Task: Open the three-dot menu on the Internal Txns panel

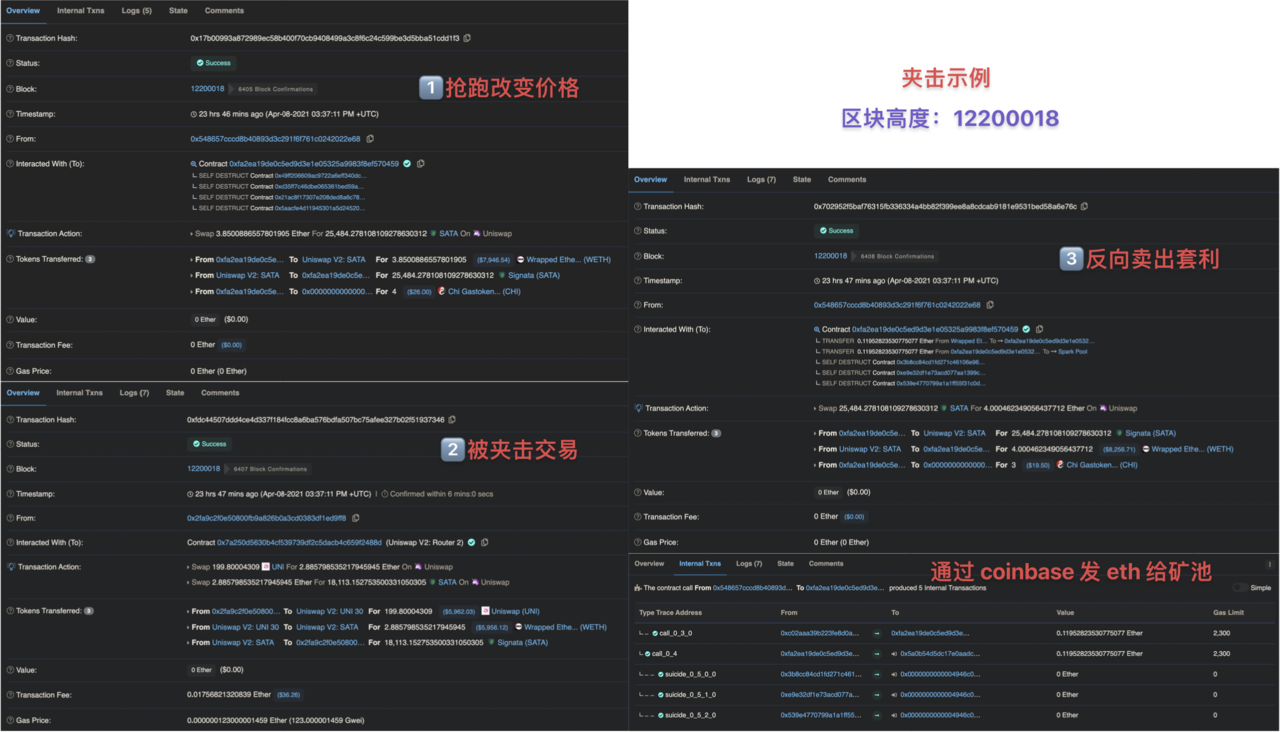Action: tap(1270, 565)
